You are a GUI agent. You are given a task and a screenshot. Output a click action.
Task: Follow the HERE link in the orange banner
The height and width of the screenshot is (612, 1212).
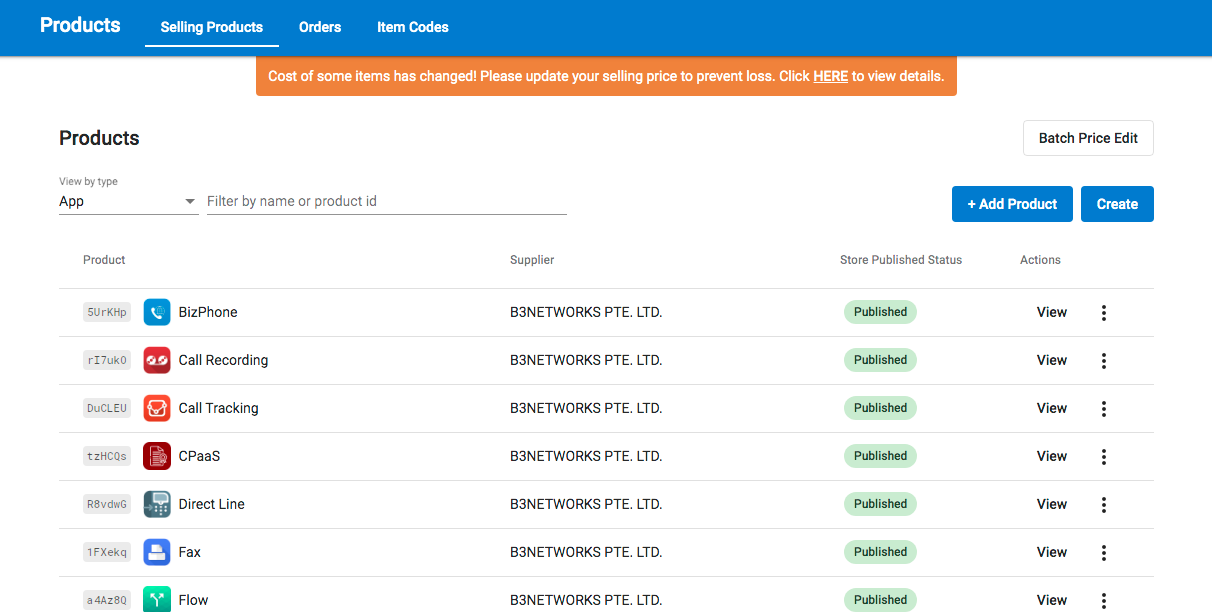(830, 76)
